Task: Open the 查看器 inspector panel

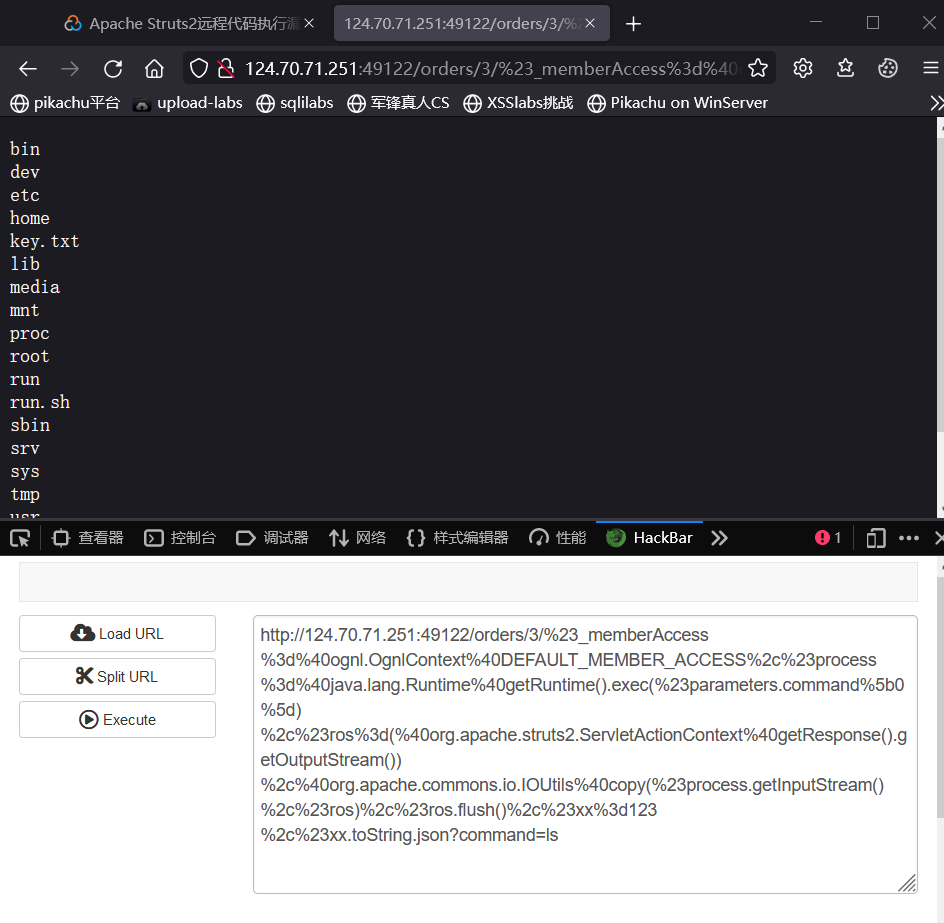Action: [88, 538]
